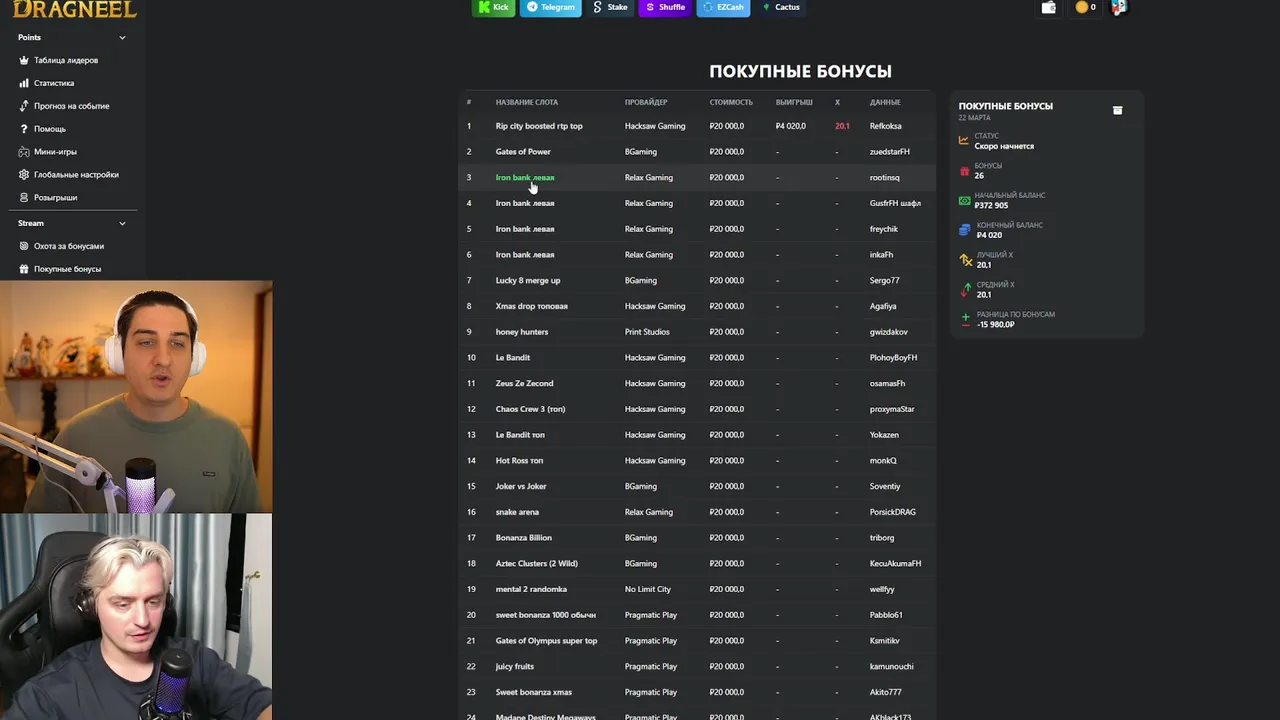This screenshot has width=1280, height=720.
Task: Click the Print Studios provider cell
Action: (647, 332)
